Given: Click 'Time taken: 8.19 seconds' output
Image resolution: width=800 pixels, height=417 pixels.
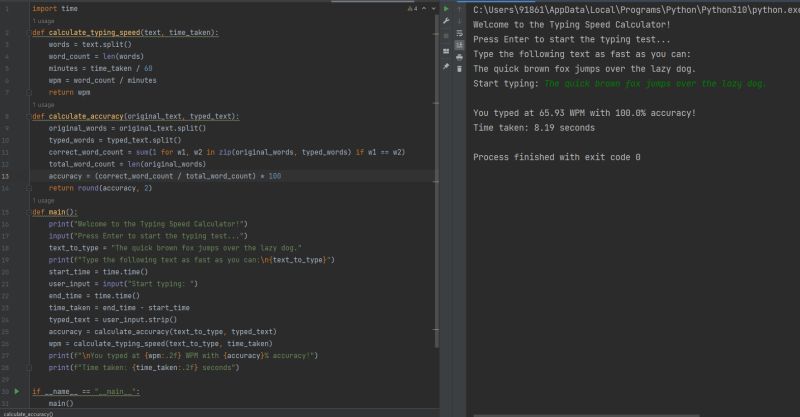Looking at the screenshot, I should click(x=534, y=128).
